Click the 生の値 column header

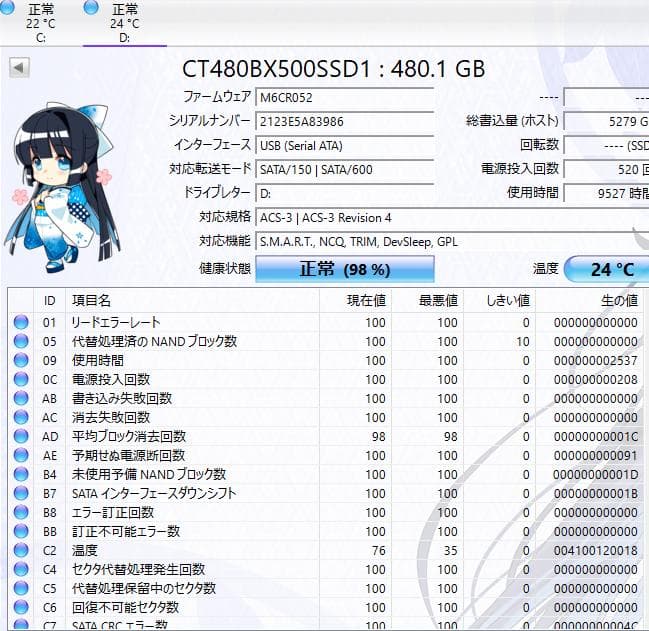[589, 300]
